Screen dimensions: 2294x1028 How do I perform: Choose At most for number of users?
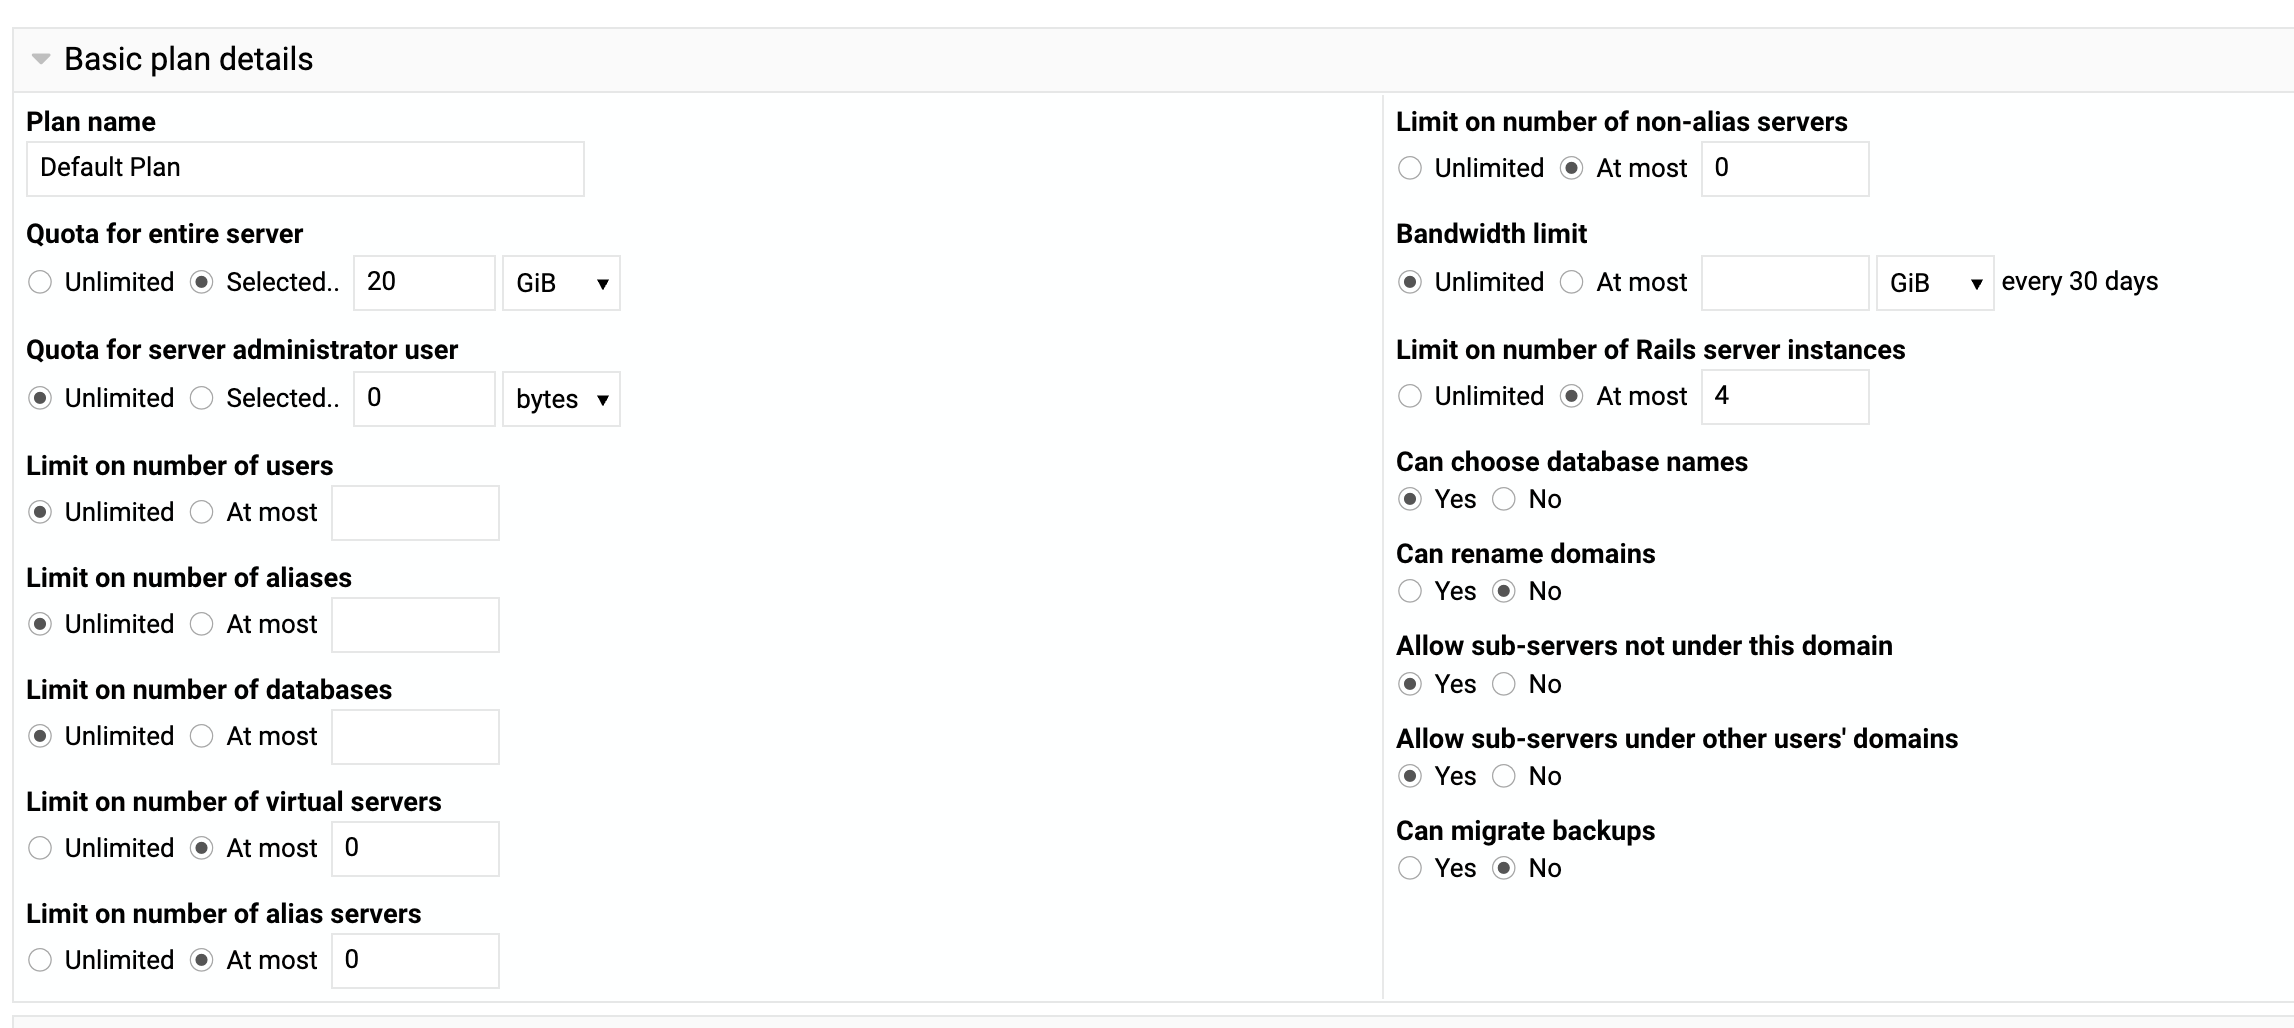202,513
